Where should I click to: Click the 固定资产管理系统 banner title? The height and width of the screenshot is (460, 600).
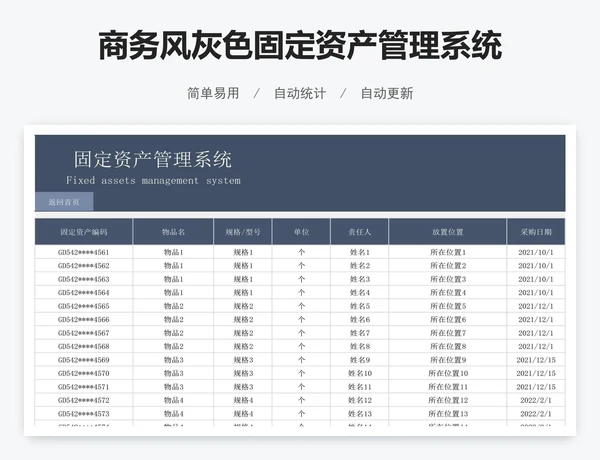coord(153,159)
